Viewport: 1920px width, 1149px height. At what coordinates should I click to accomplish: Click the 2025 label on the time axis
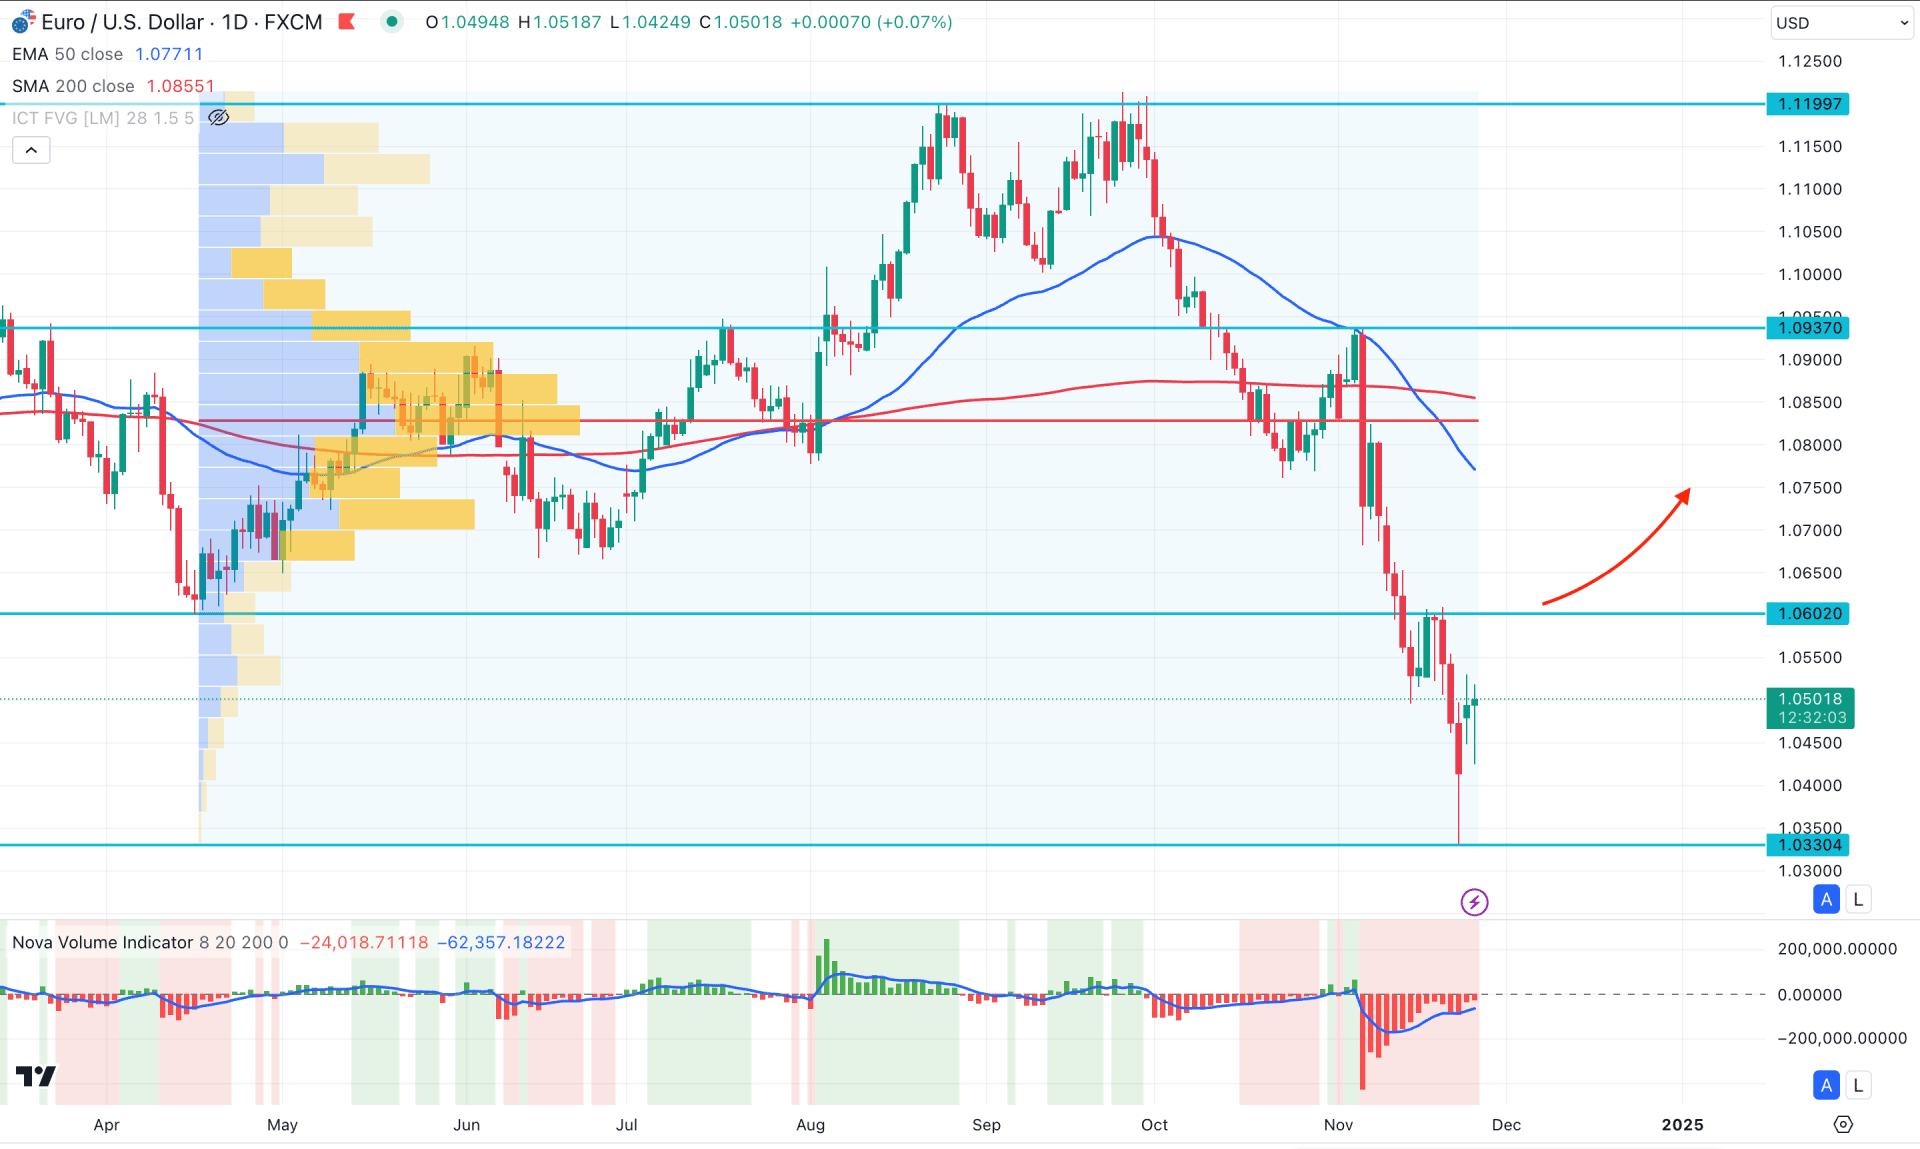tap(1682, 1125)
